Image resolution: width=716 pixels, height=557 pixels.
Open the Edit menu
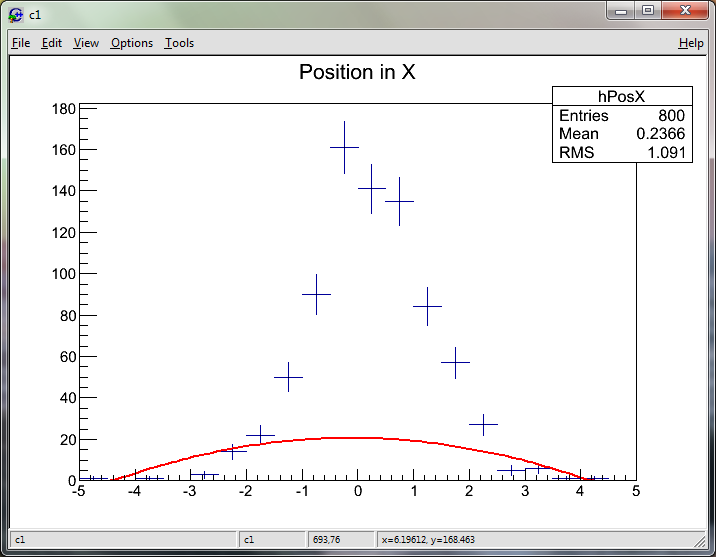tap(52, 43)
